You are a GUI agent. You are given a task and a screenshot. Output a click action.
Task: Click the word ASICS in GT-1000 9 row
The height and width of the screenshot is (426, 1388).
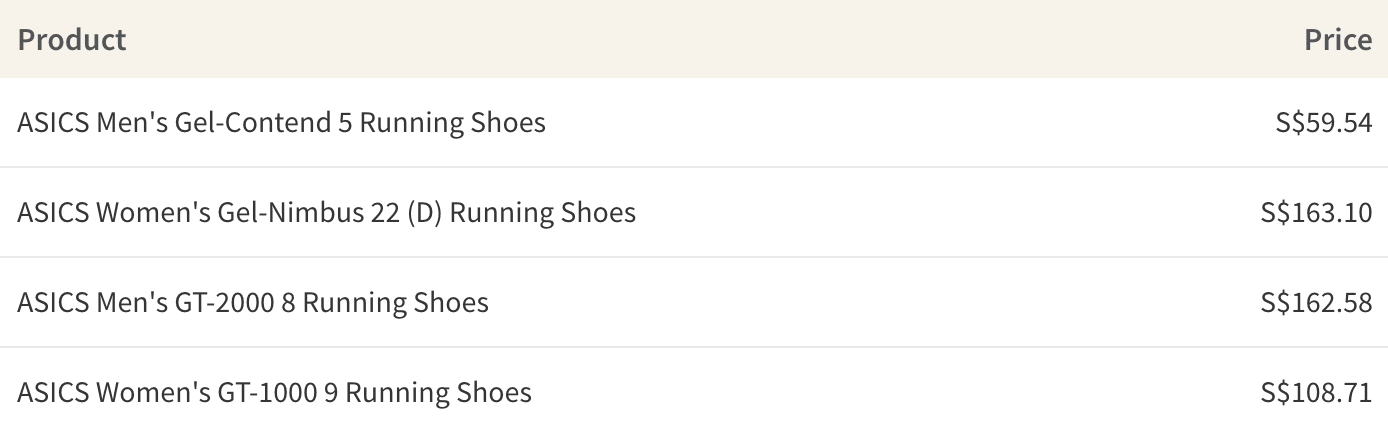53,392
